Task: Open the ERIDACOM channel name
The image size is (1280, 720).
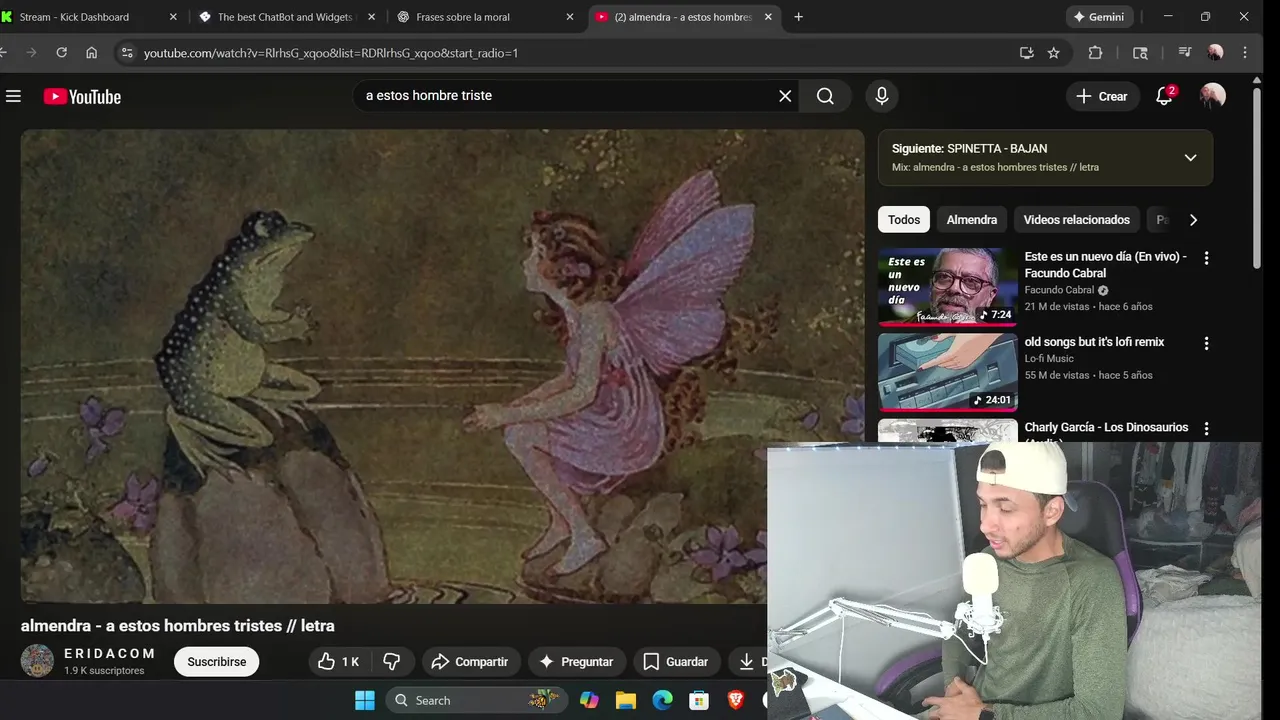Action: [110, 653]
